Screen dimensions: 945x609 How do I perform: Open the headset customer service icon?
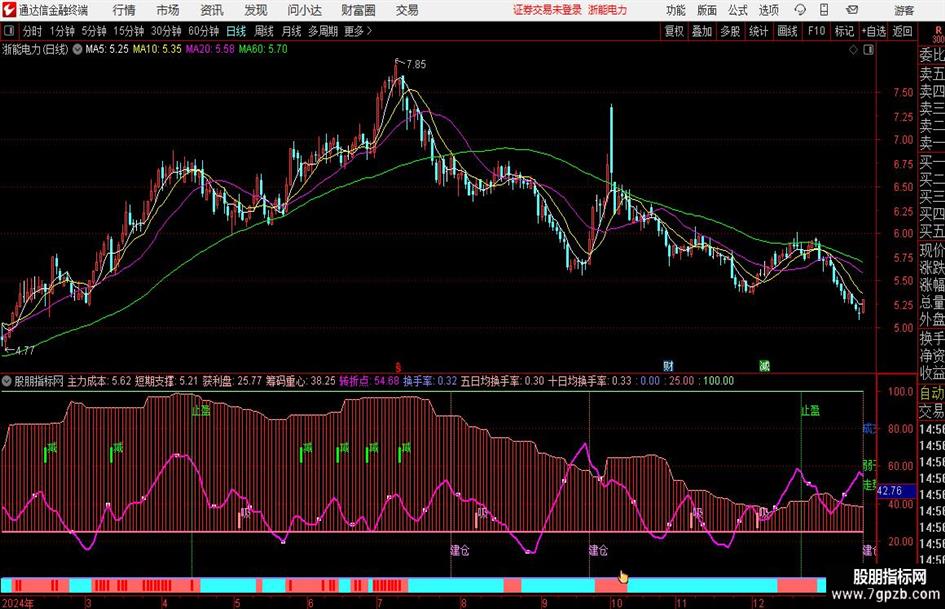coord(800,10)
